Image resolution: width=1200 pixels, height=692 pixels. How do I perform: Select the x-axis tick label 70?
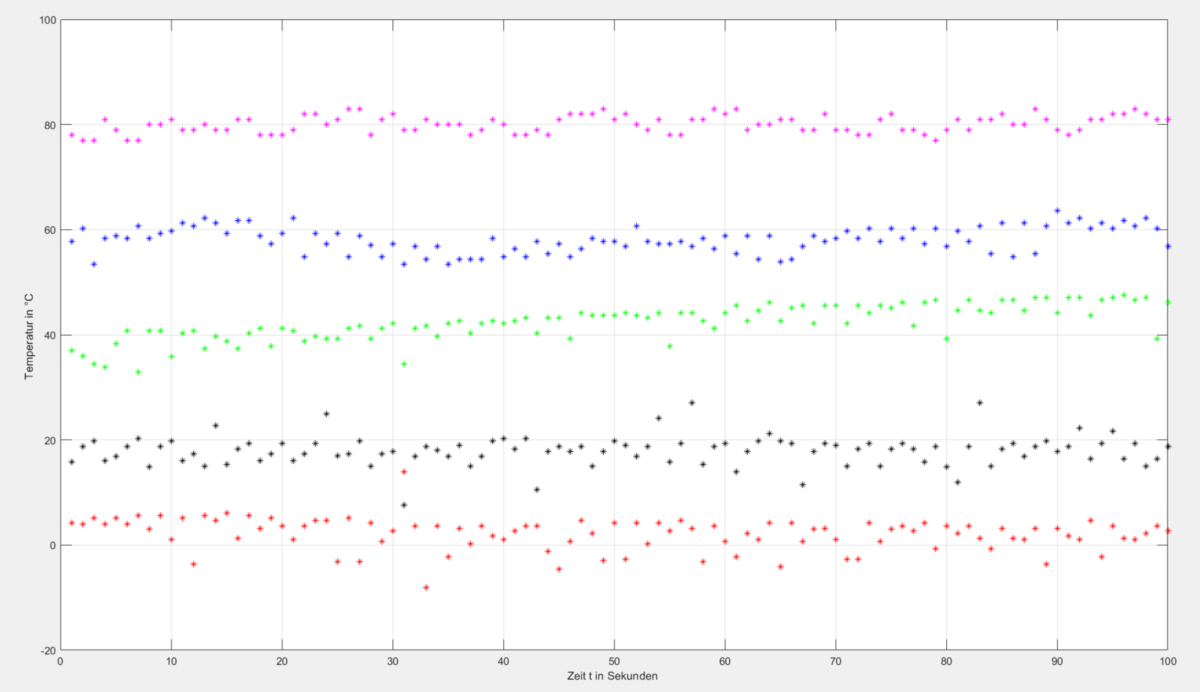click(835, 661)
